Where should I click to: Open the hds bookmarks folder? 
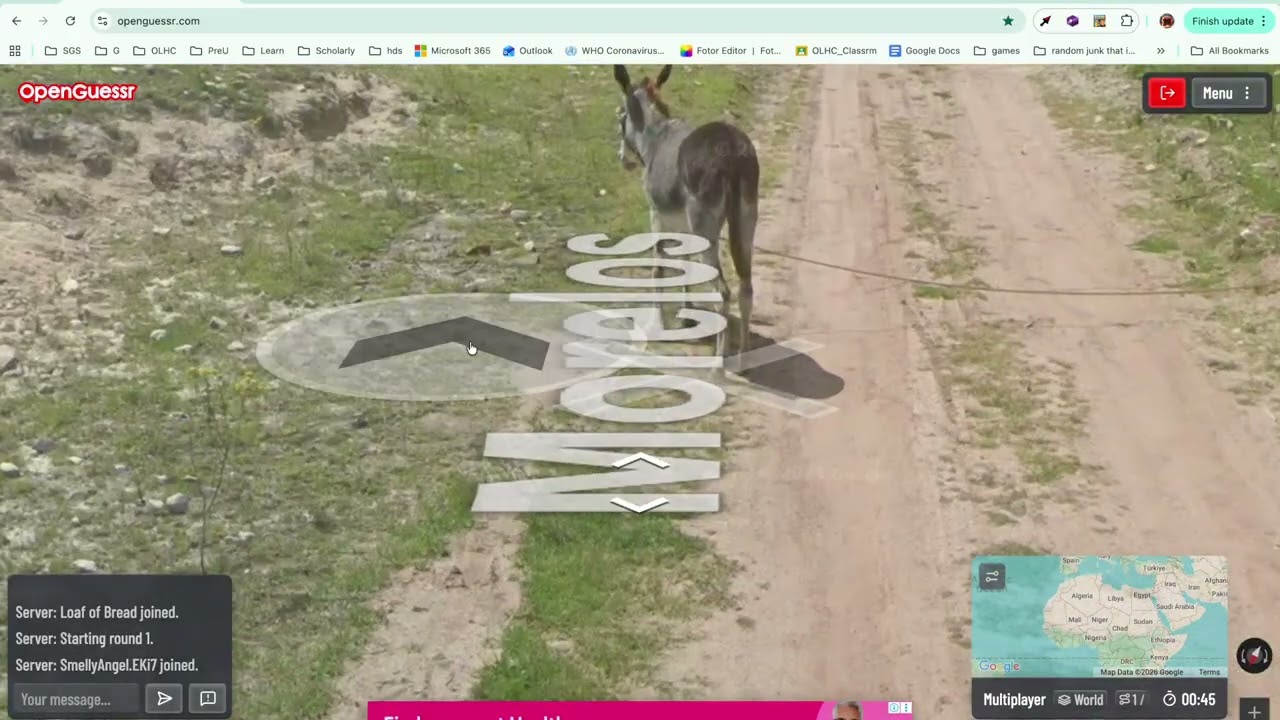(x=385, y=51)
